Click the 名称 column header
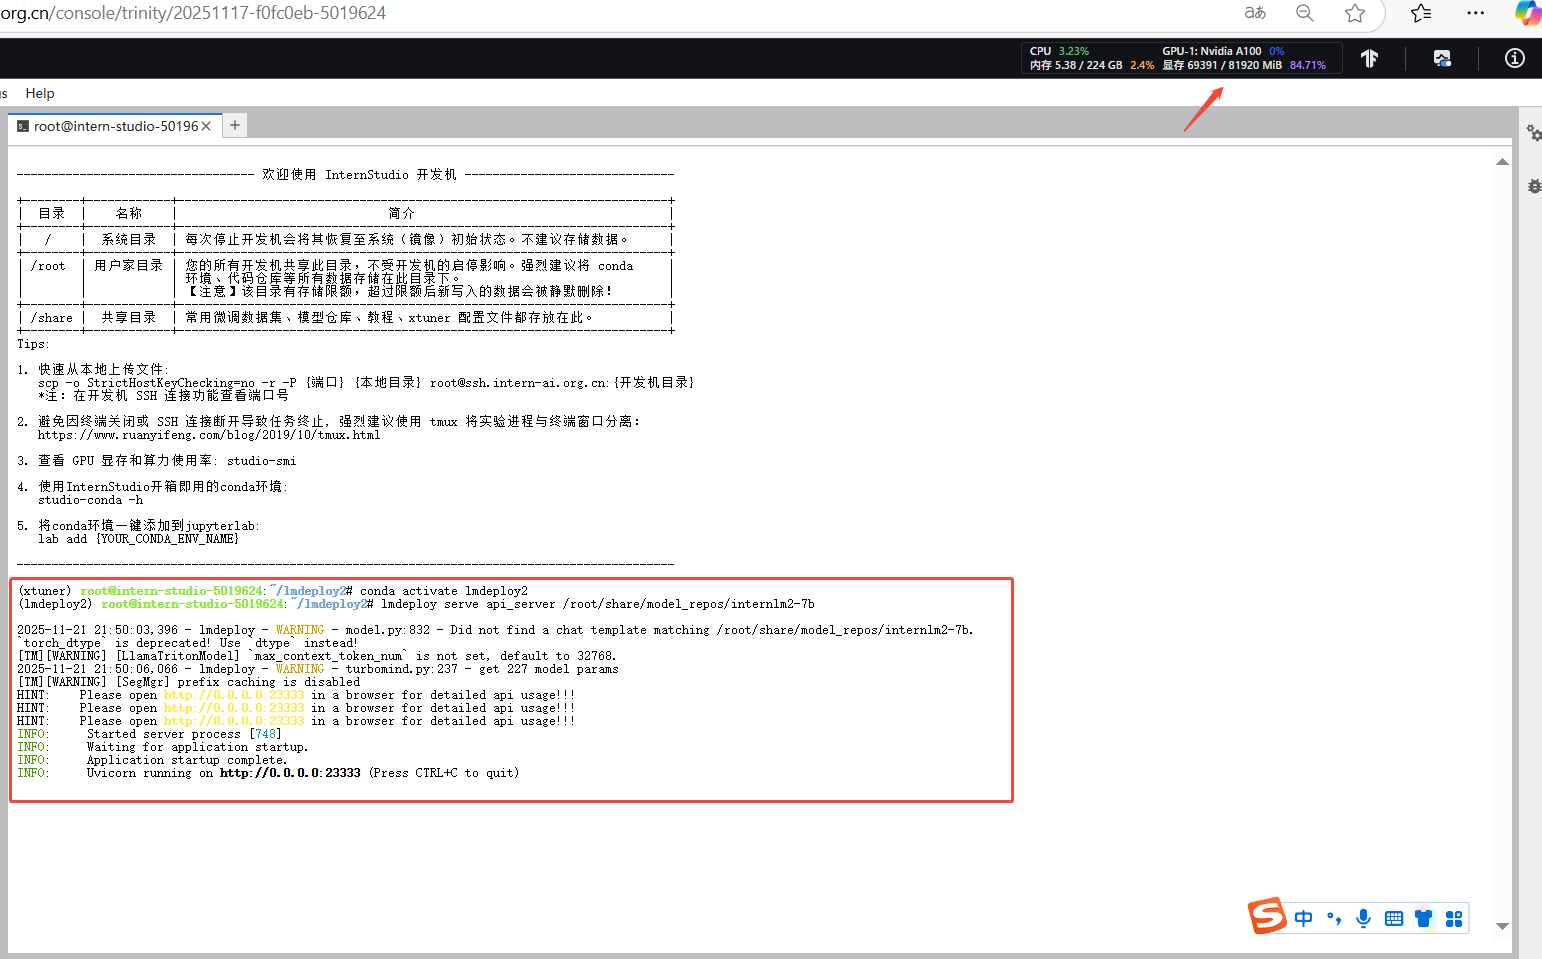The height and width of the screenshot is (959, 1542). tap(129, 213)
